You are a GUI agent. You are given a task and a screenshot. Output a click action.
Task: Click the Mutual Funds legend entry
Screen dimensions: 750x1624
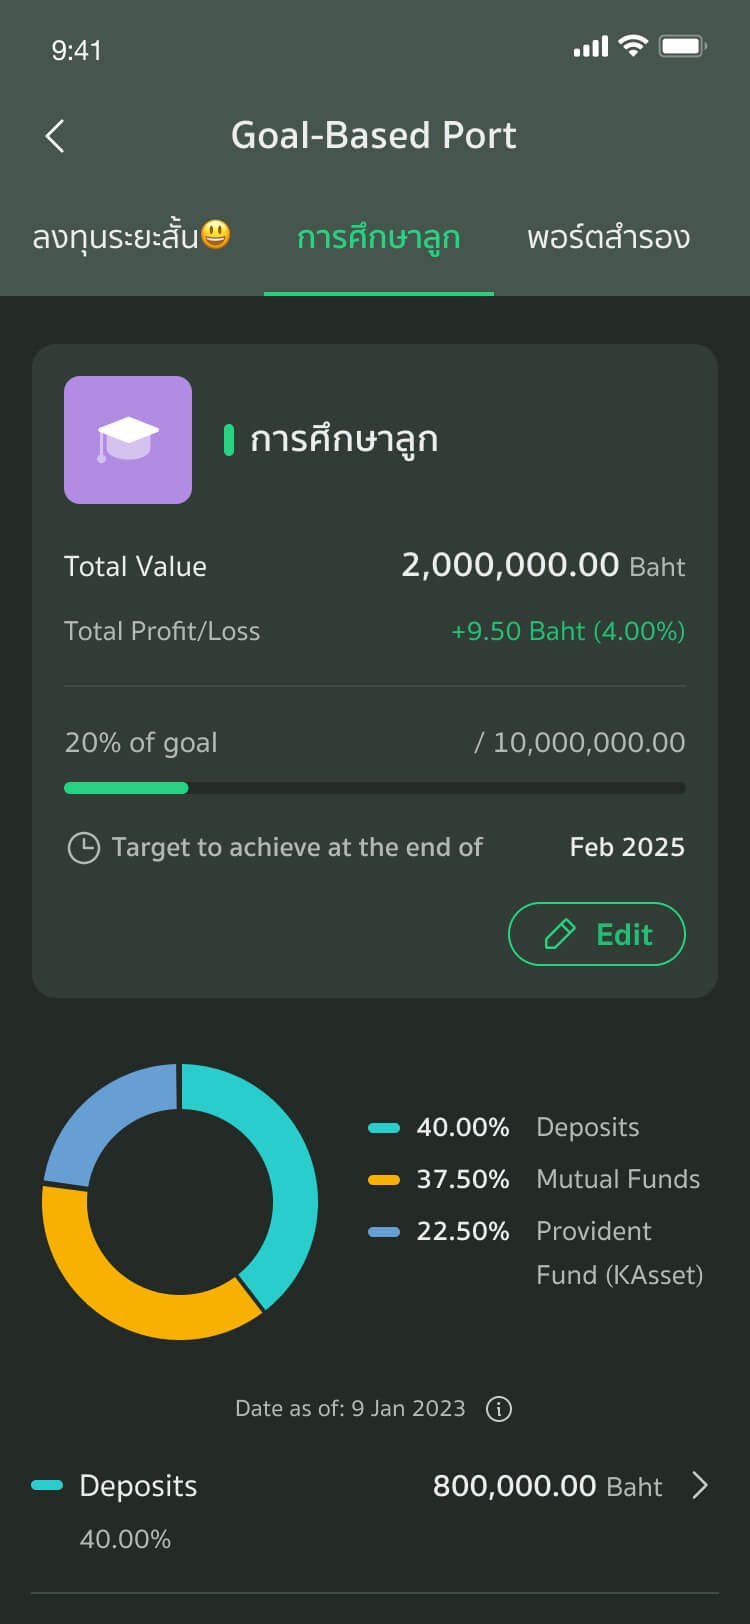534,1179
